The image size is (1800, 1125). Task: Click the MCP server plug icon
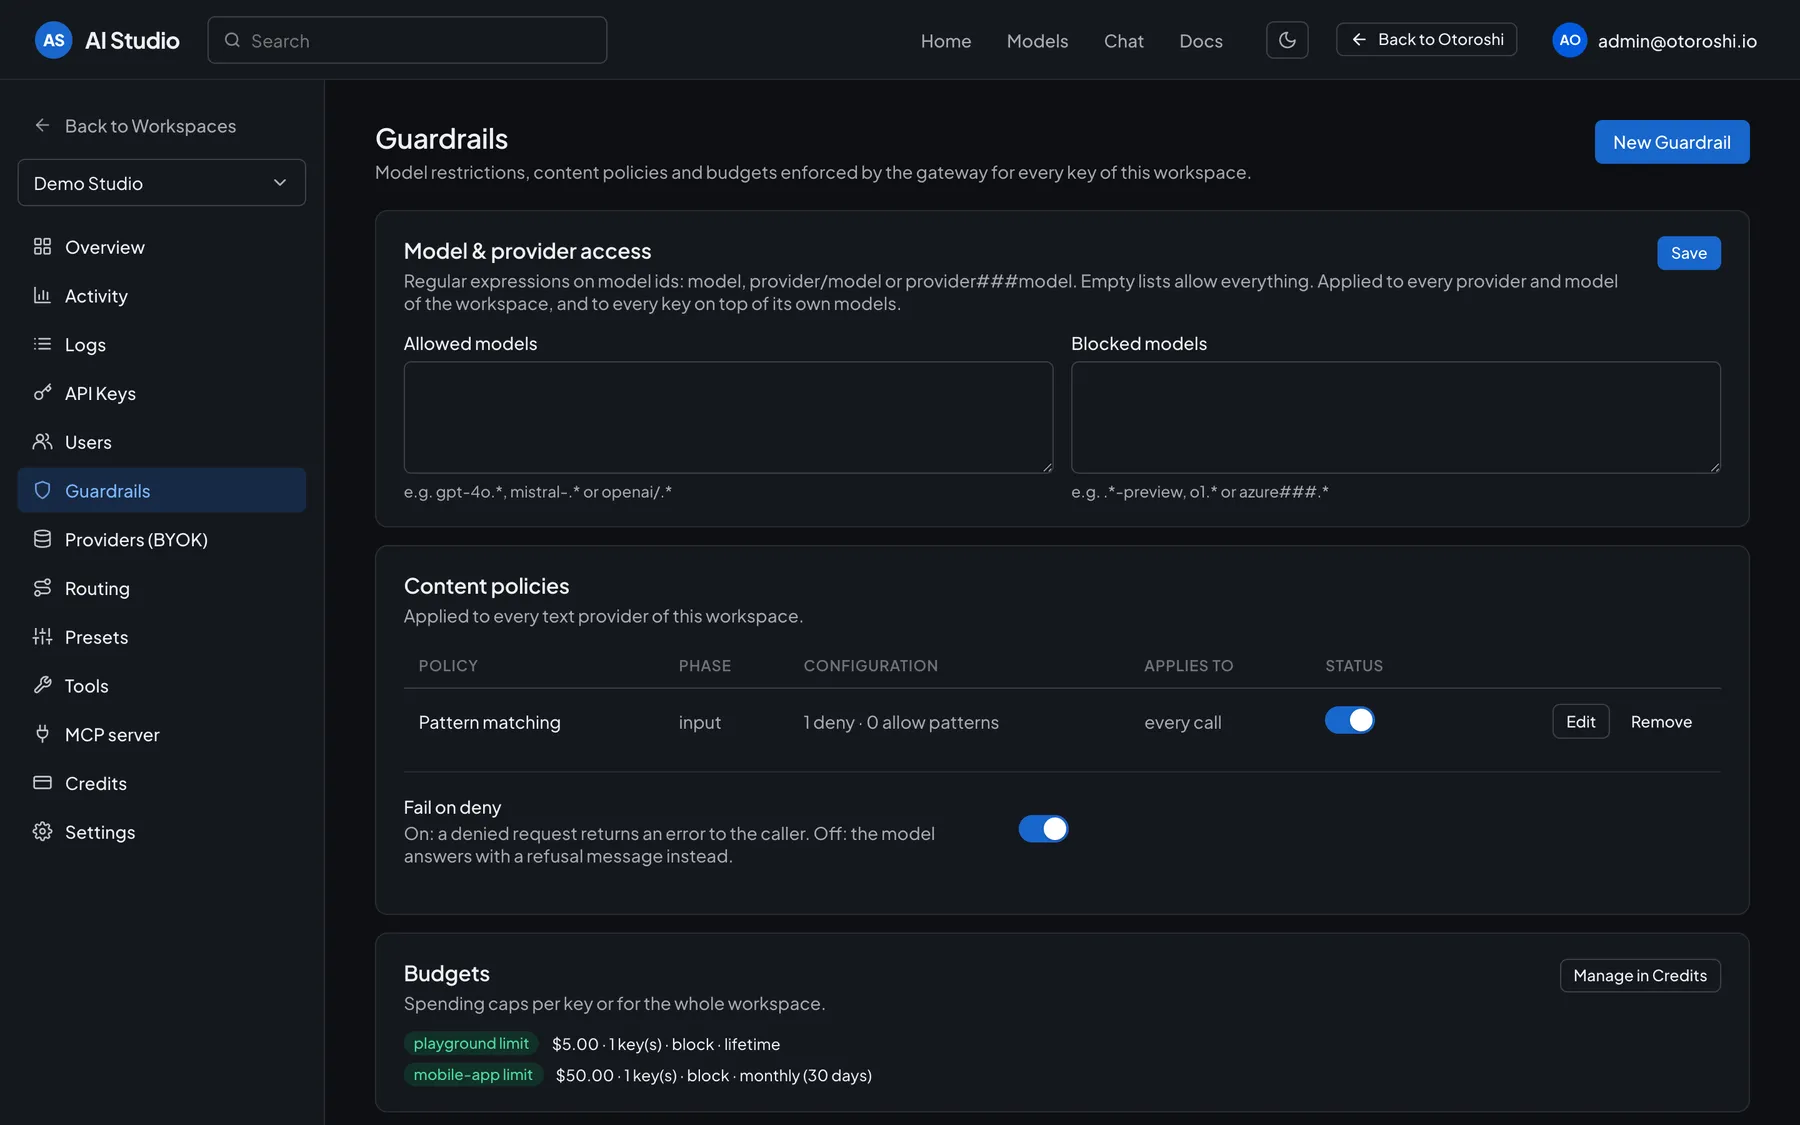[42, 734]
